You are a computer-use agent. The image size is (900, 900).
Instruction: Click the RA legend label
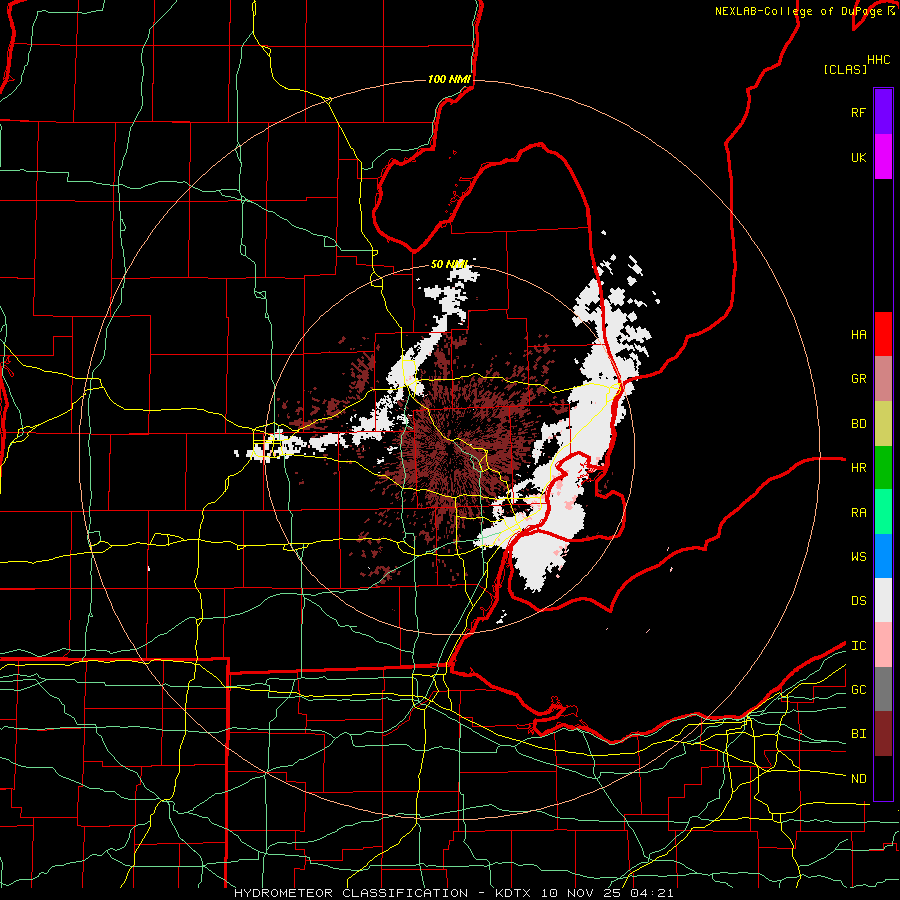coord(858,513)
